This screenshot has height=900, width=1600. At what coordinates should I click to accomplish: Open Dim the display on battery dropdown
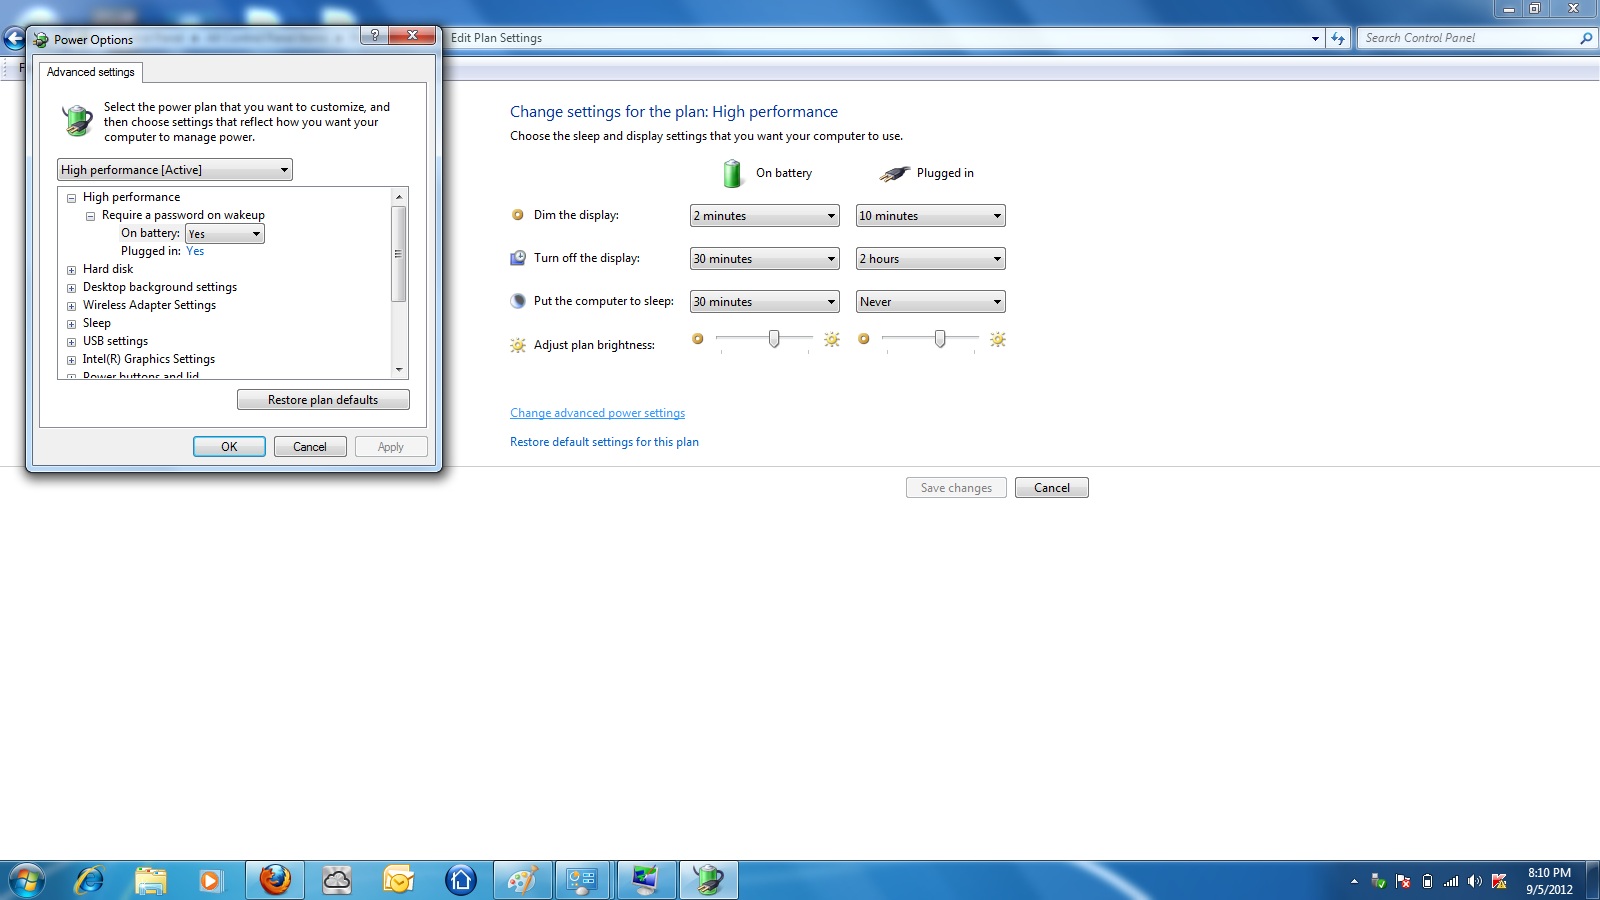point(765,216)
